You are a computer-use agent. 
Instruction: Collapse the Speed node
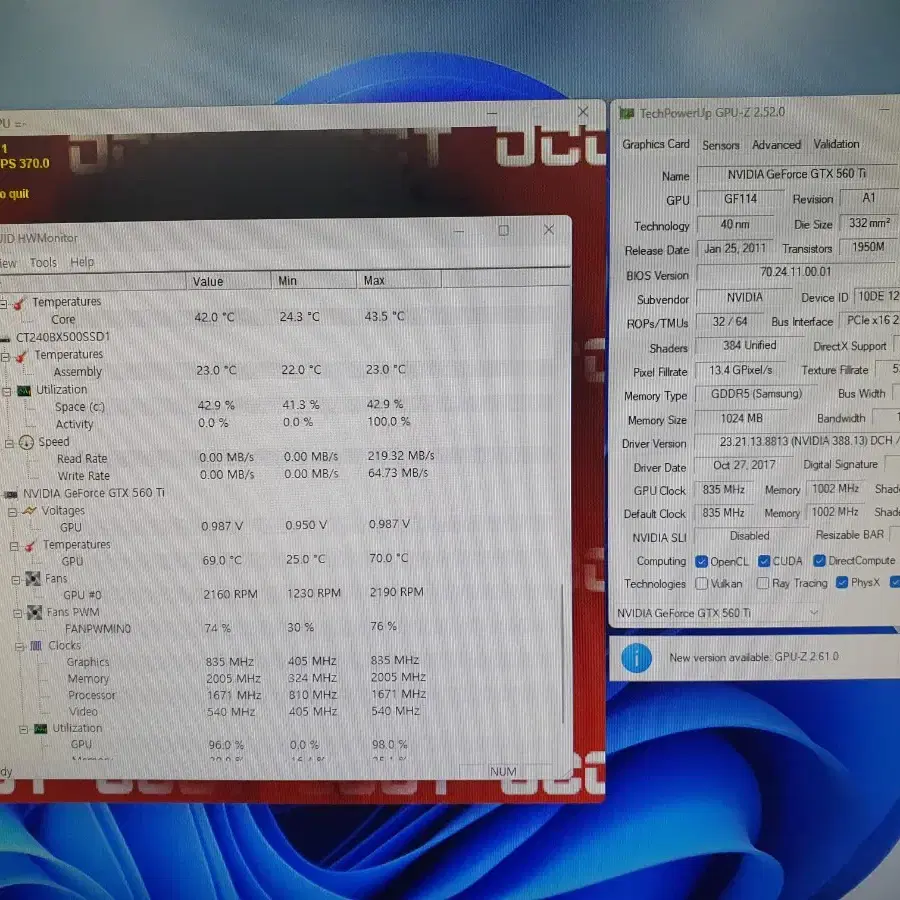point(9,443)
